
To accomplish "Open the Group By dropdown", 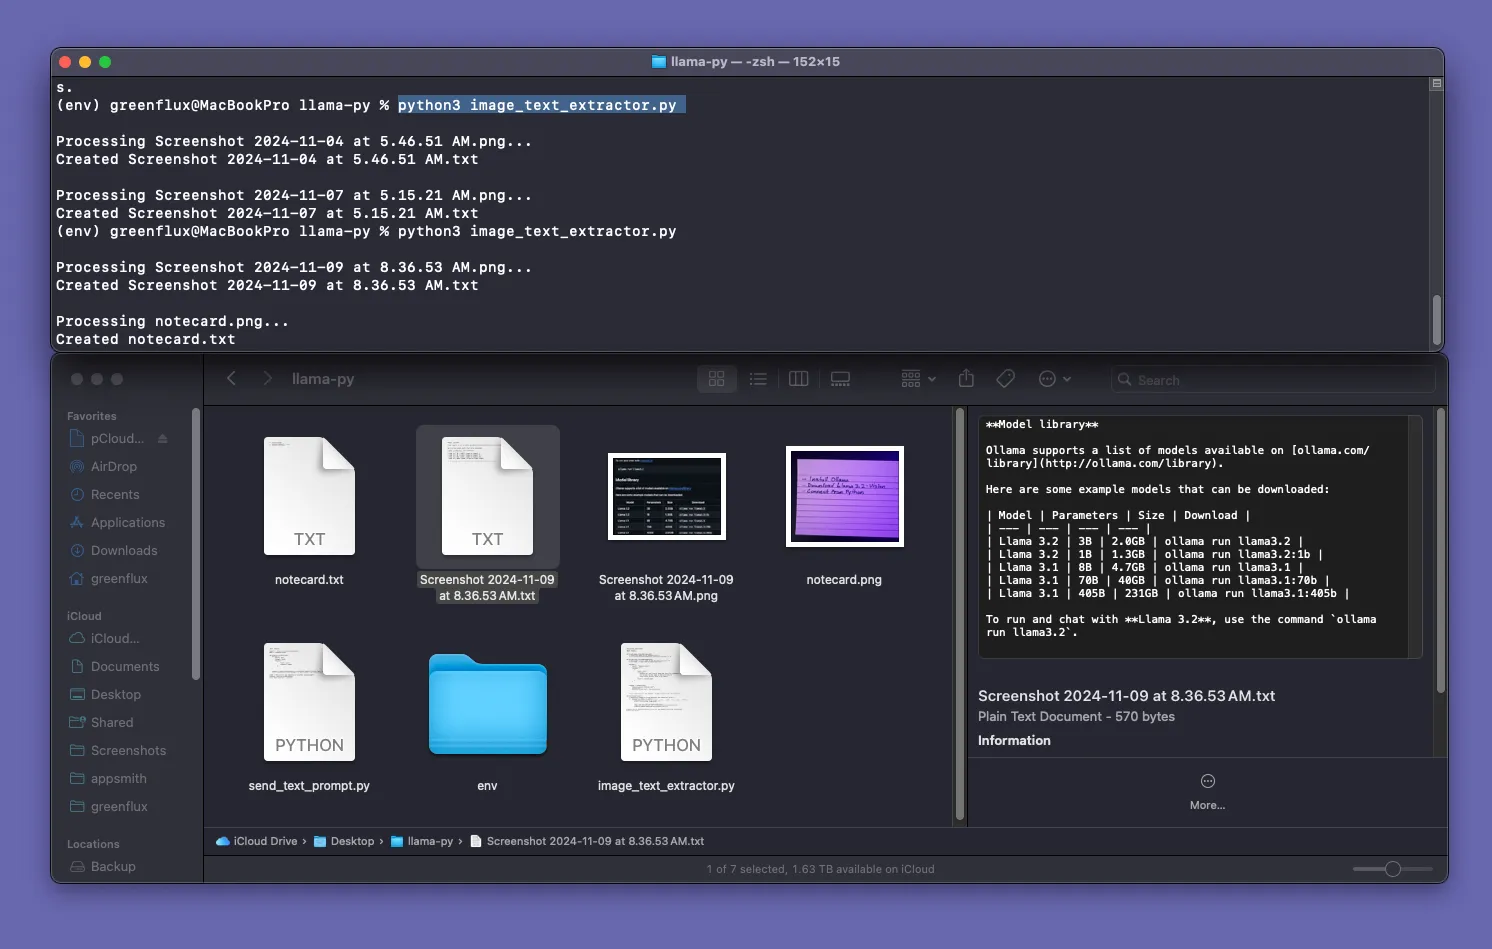I will (x=918, y=379).
